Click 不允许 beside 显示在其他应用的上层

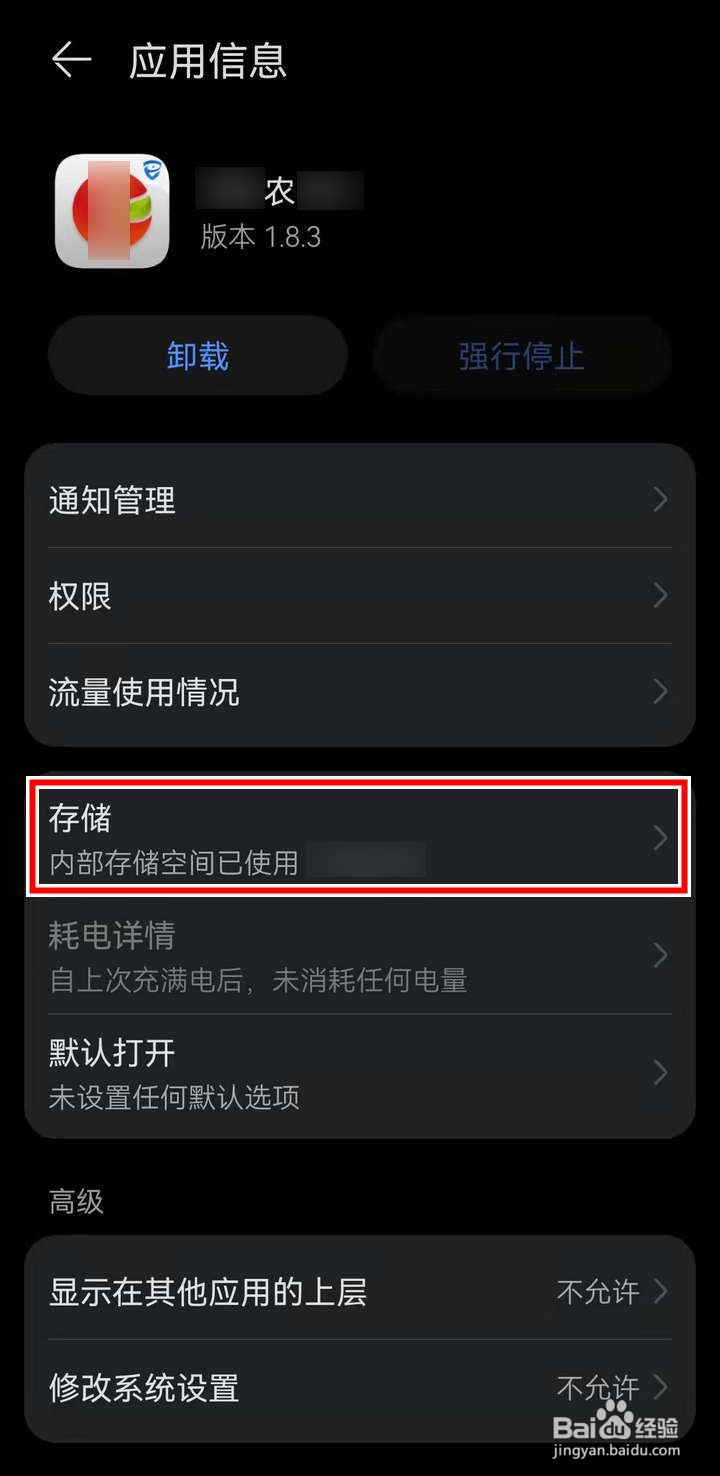coord(598,1291)
